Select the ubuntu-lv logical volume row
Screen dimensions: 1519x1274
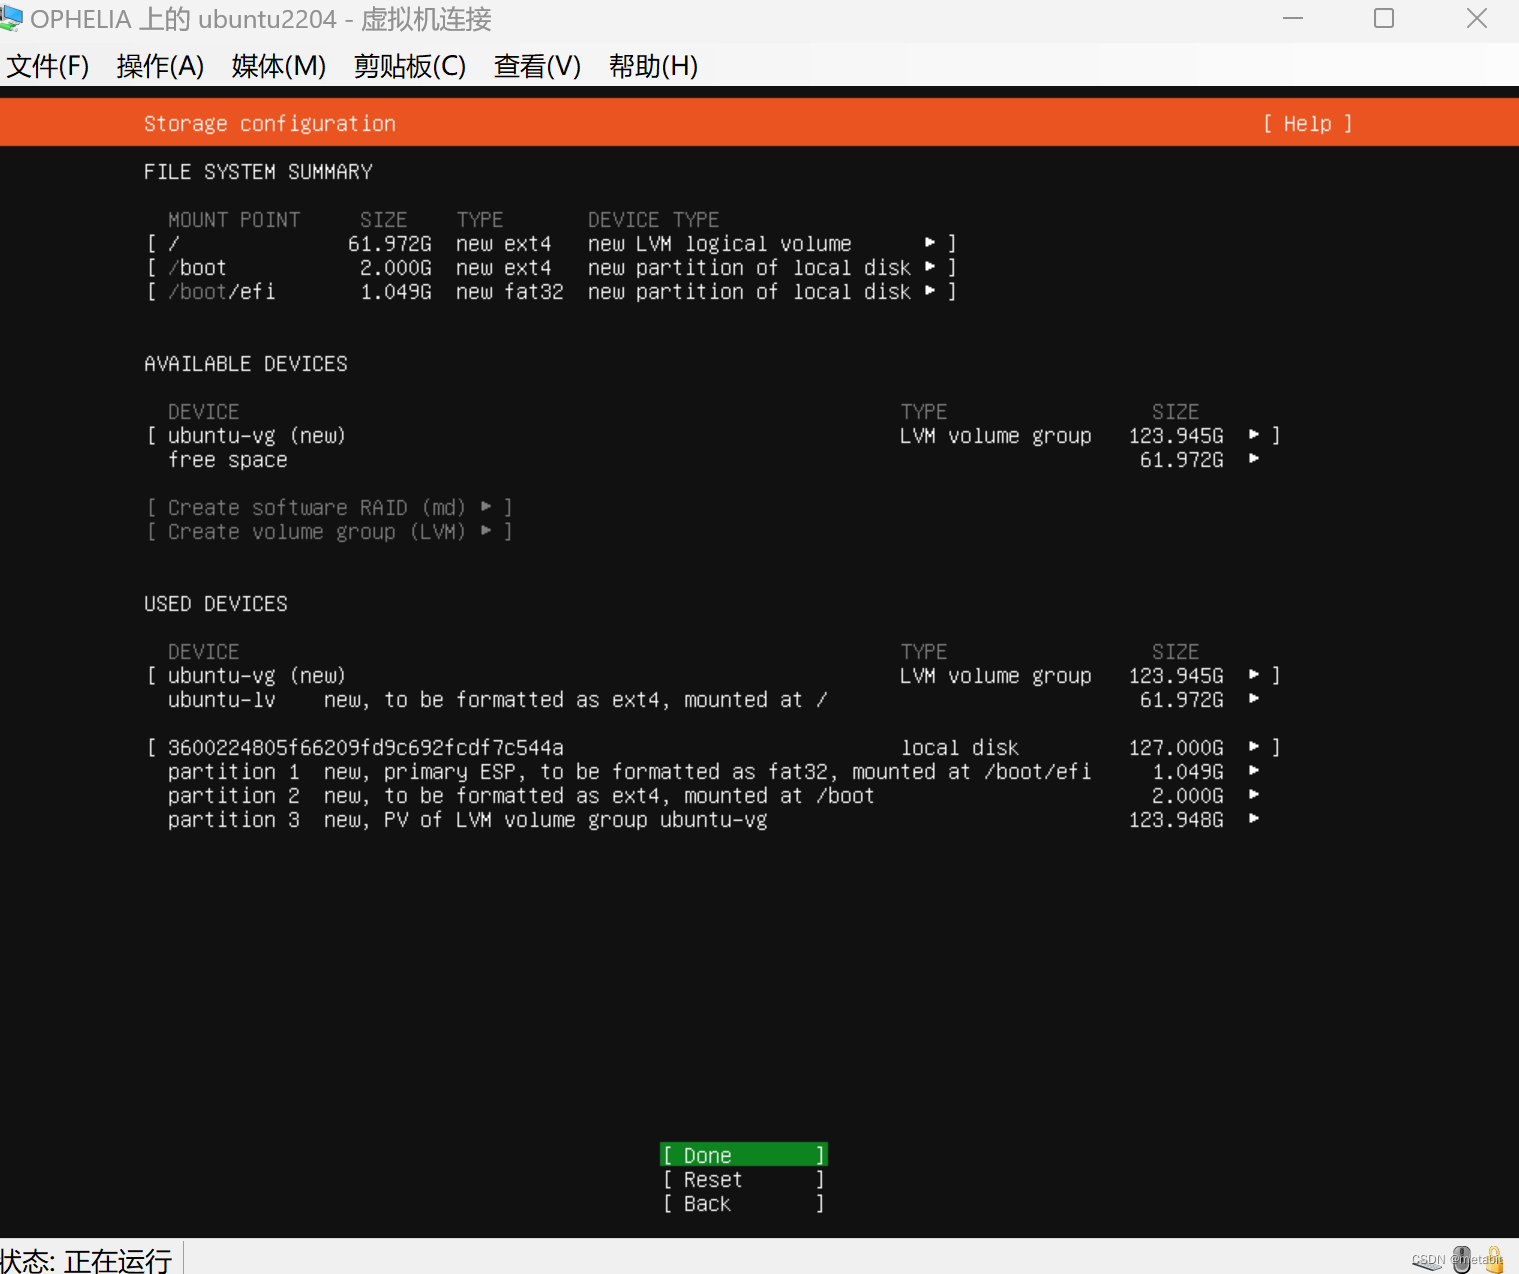click(713, 699)
